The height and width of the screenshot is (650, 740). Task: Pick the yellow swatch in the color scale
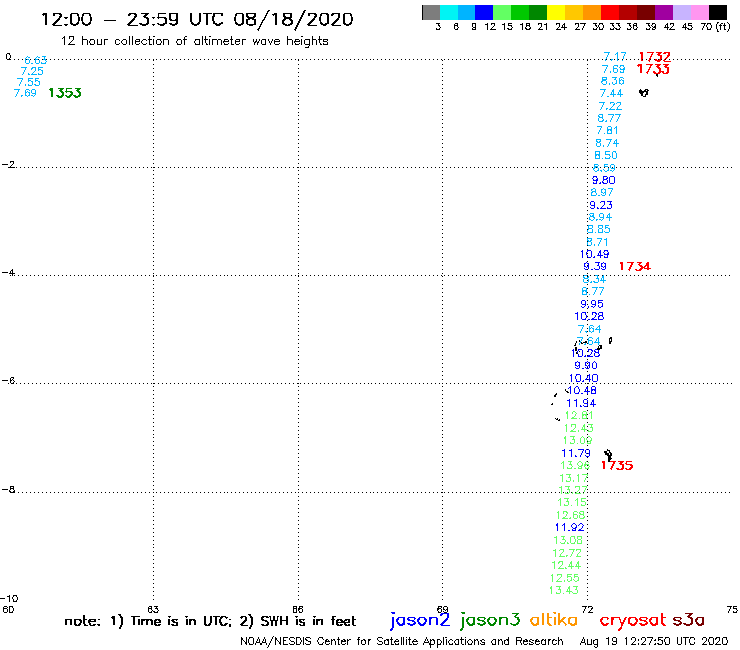pos(555,12)
